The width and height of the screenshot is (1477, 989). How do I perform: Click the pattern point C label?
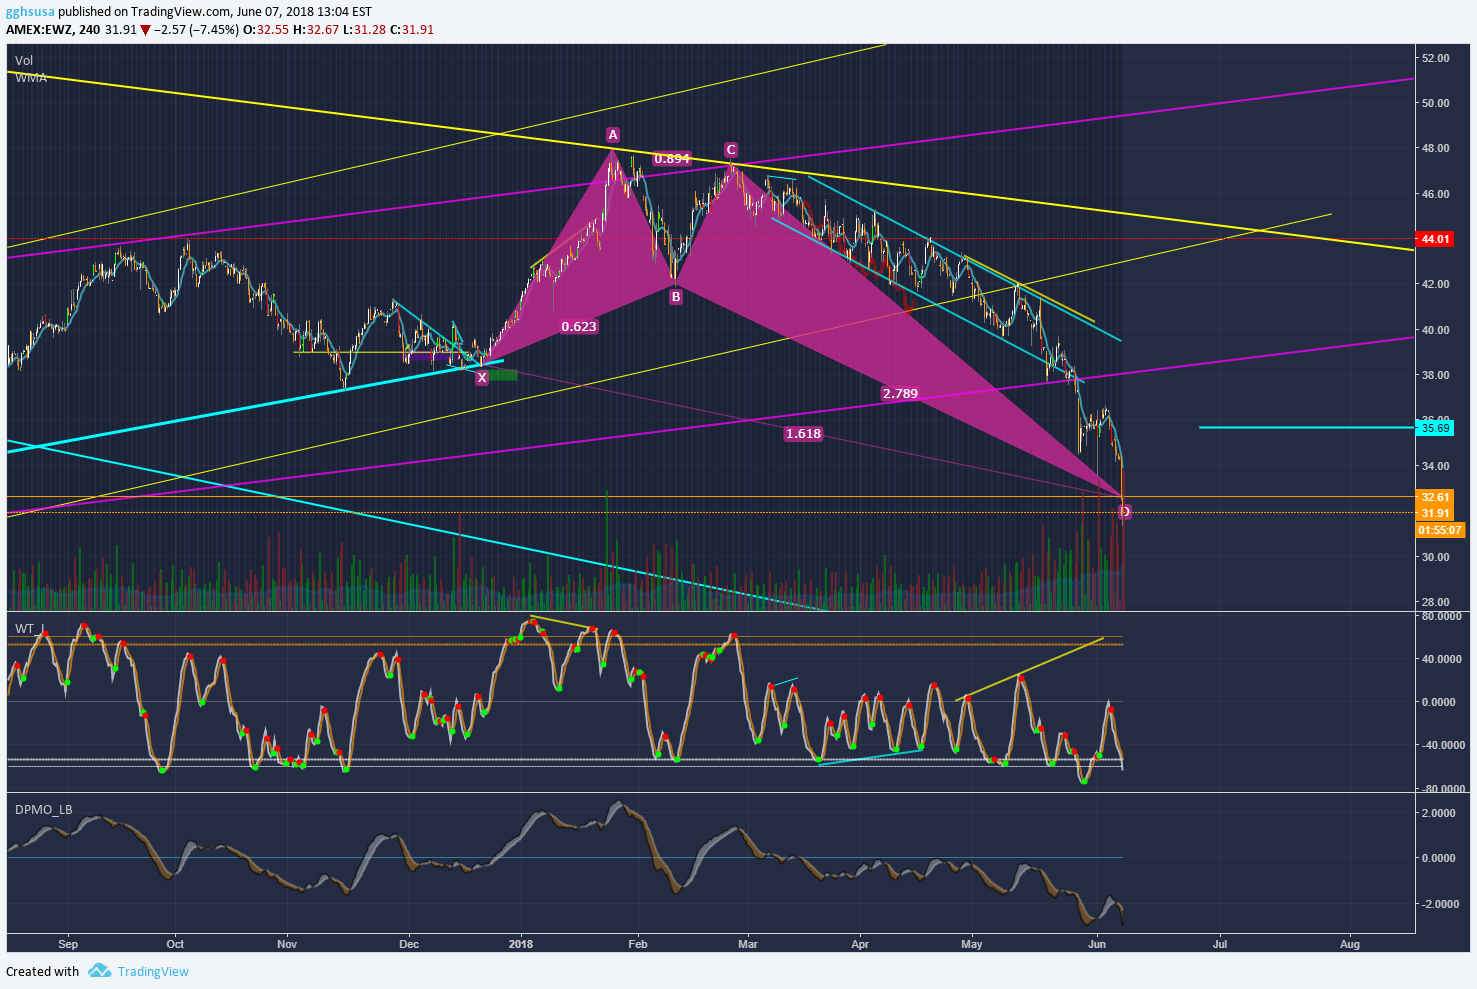point(731,150)
